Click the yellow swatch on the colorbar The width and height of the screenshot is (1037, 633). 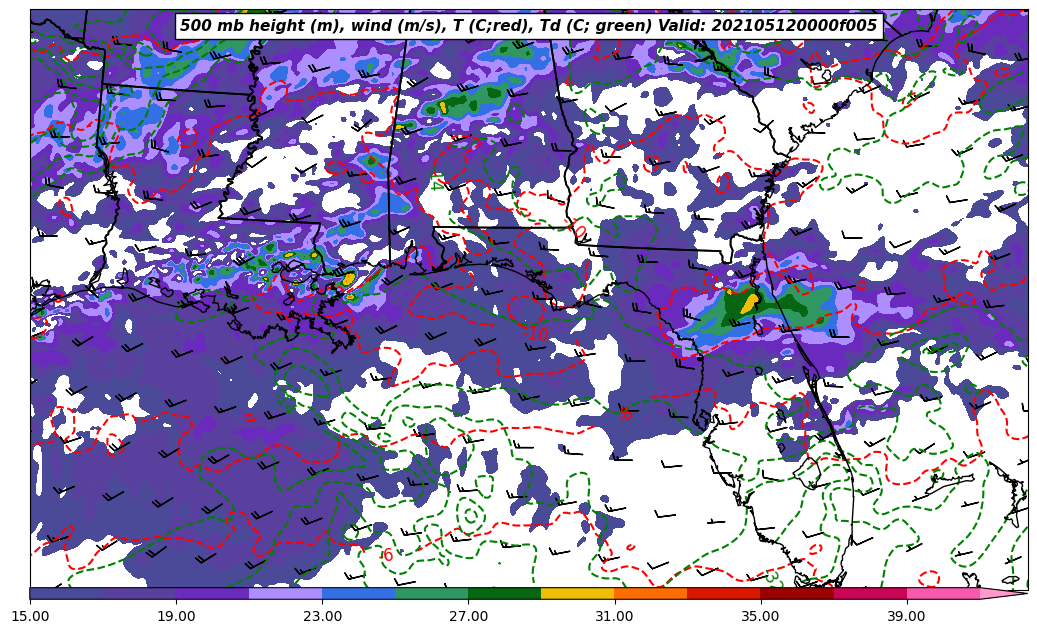577,593
